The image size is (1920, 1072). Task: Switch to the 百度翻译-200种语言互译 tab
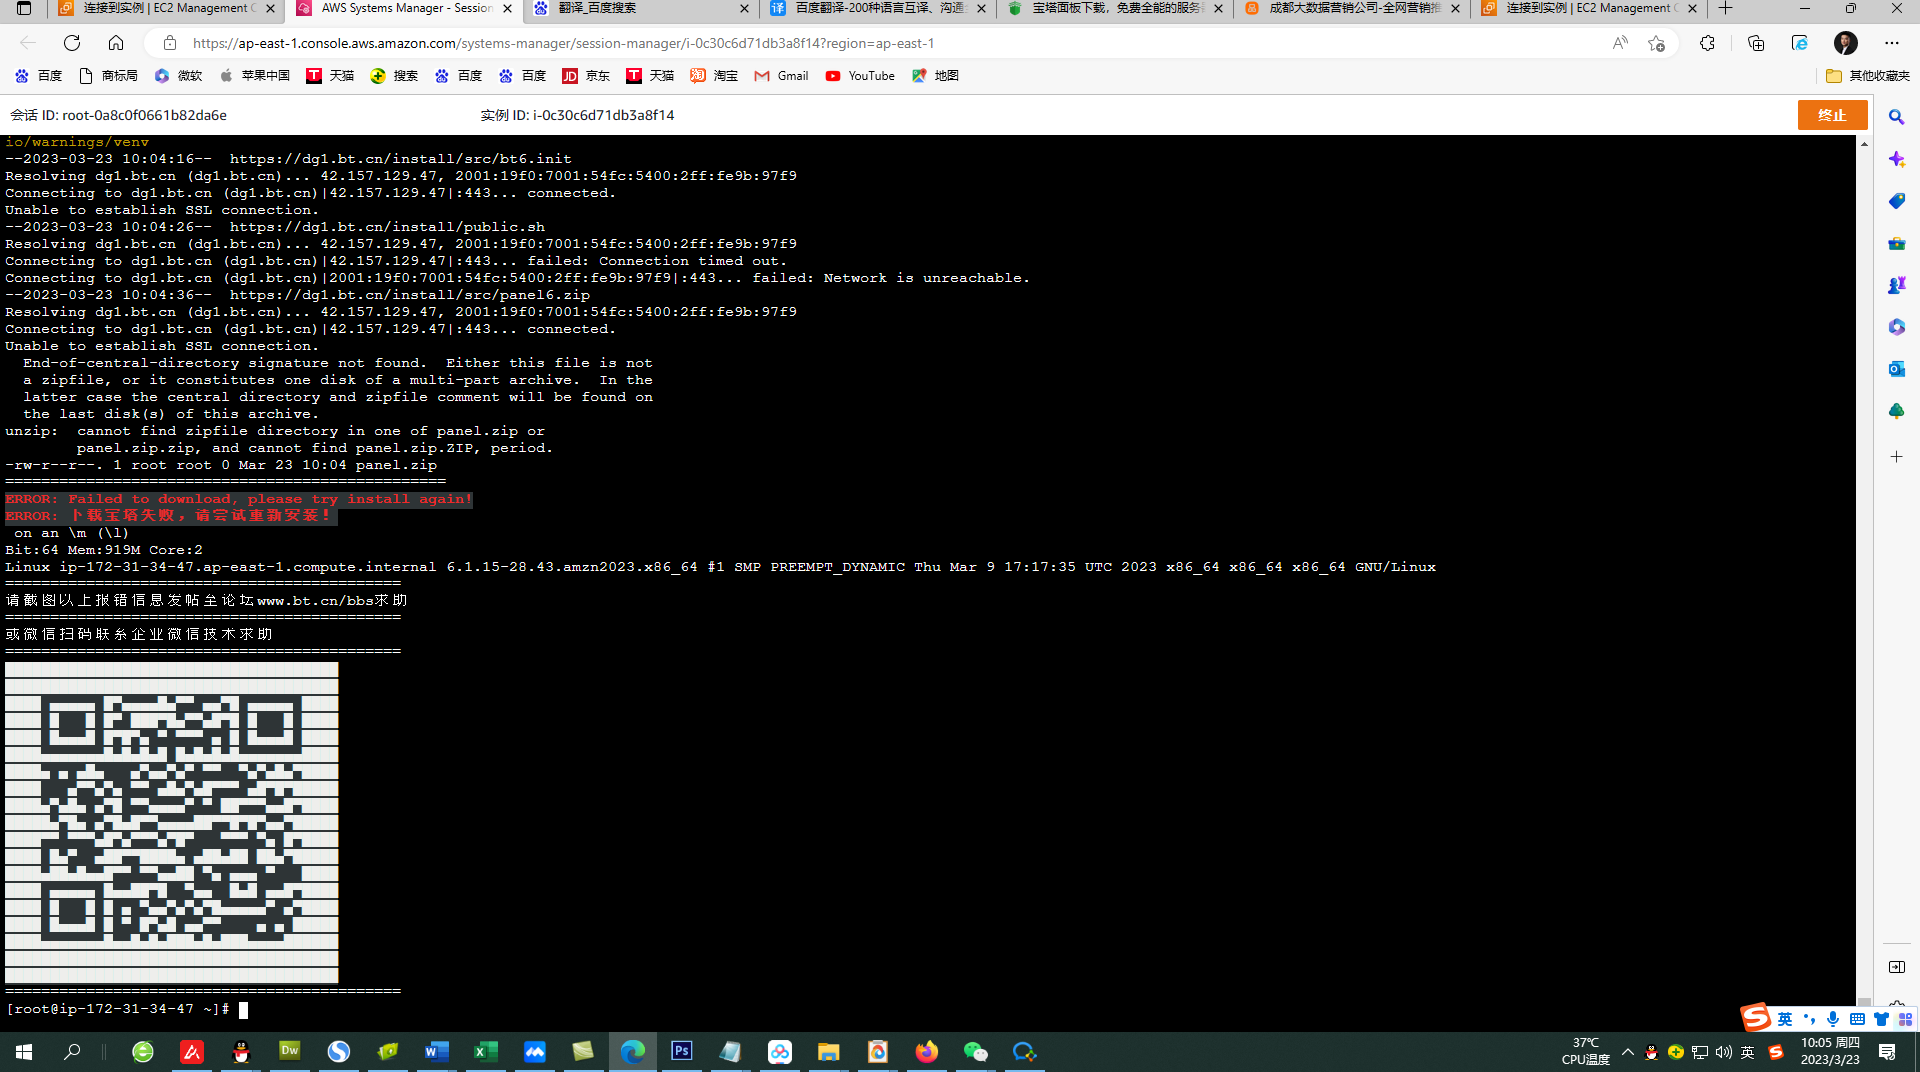click(879, 8)
